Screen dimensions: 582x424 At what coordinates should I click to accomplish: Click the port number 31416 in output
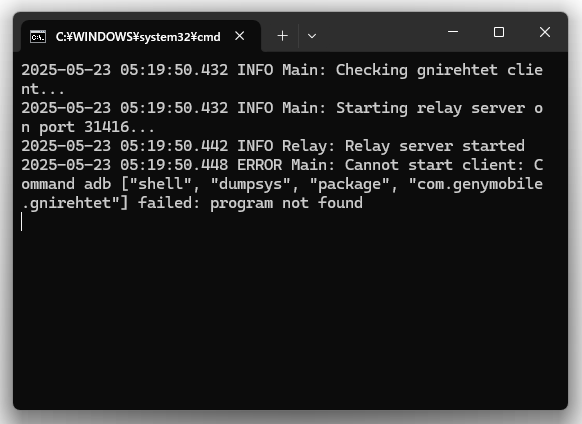(107, 127)
